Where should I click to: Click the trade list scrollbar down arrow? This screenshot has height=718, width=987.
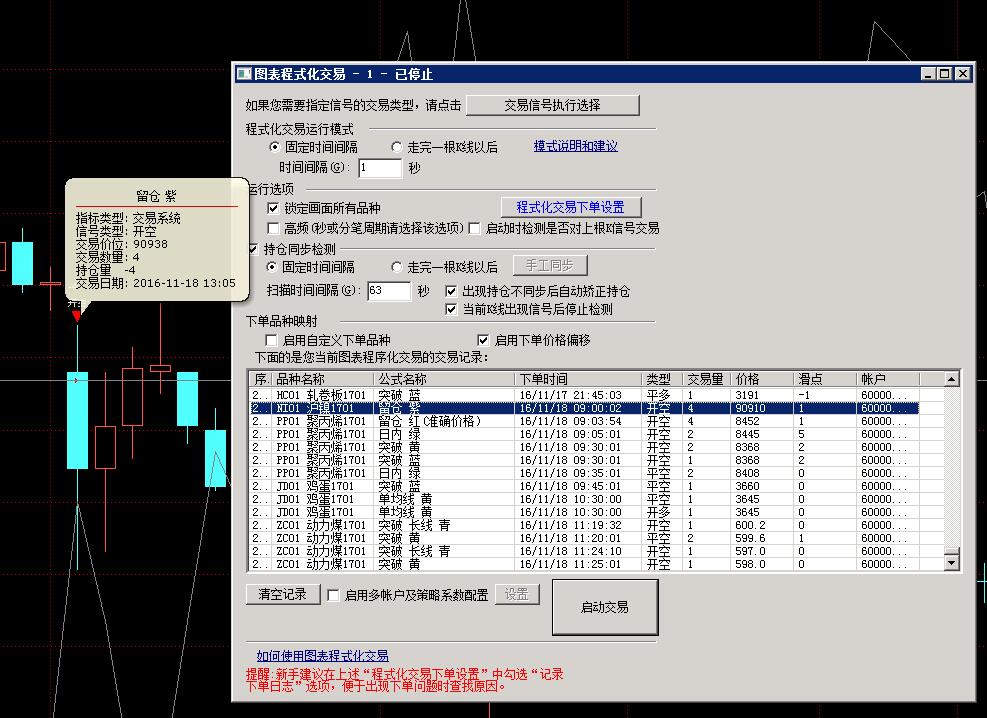pyautogui.click(x=952, y=563)
